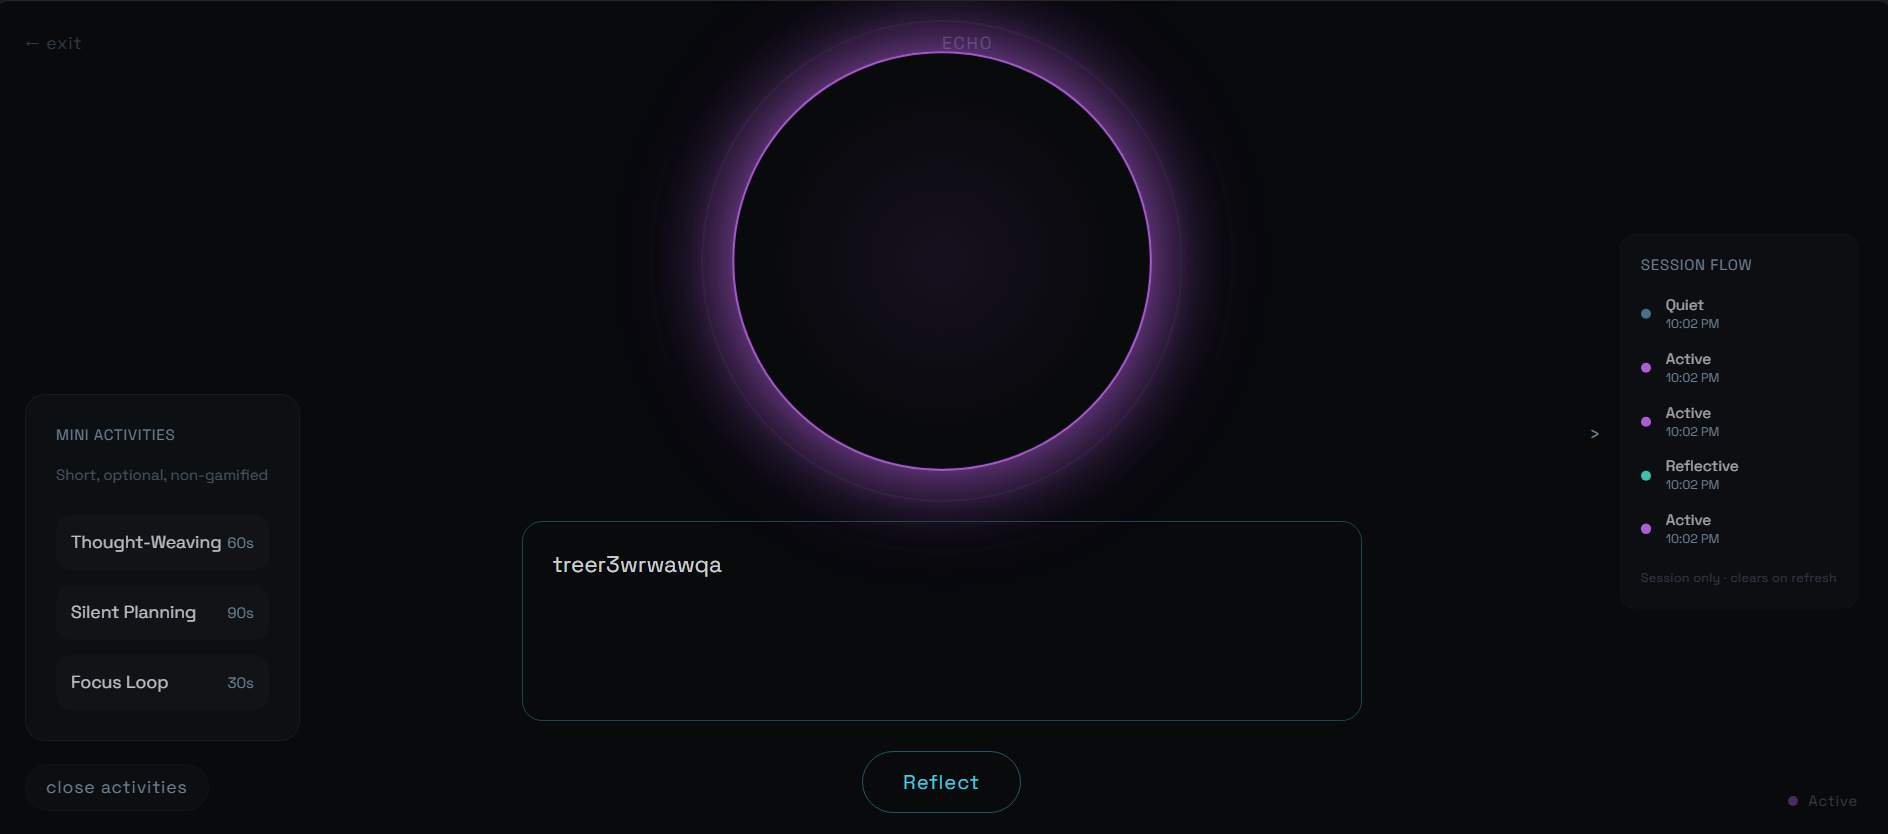Click the teal Reflective status dot
This screenshot has width=1888, height=834.
(1646, 476)
